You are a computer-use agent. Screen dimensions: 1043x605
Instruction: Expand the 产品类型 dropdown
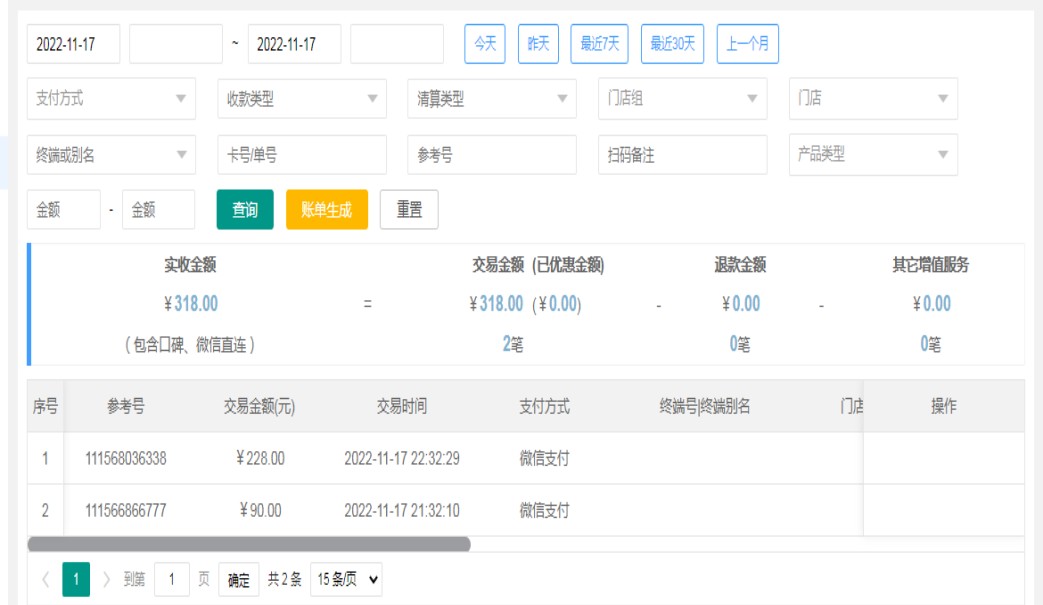click(873, 155)
